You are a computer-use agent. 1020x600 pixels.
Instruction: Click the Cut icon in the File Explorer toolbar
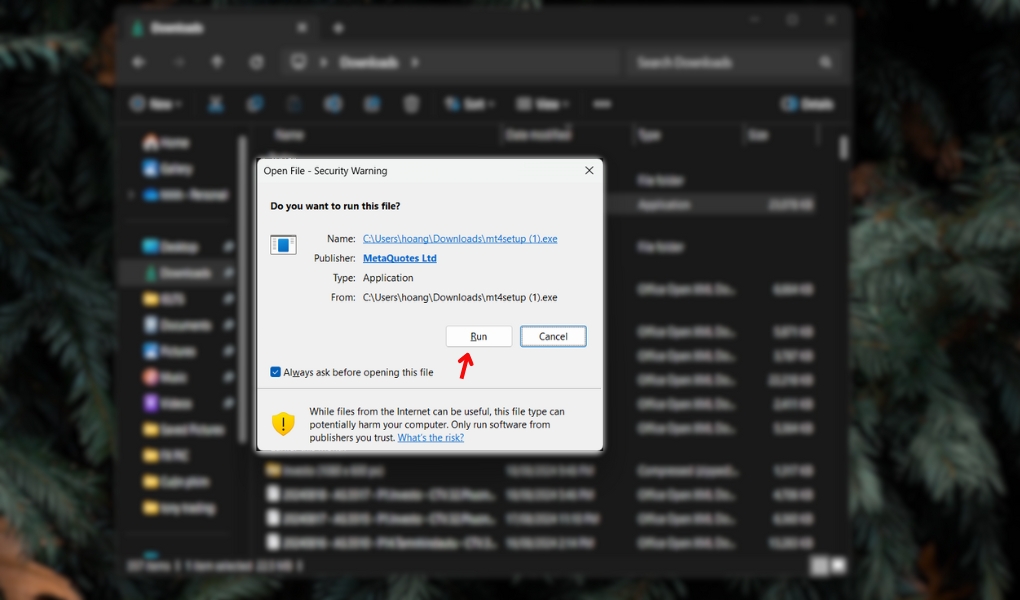tap(216, 104)
